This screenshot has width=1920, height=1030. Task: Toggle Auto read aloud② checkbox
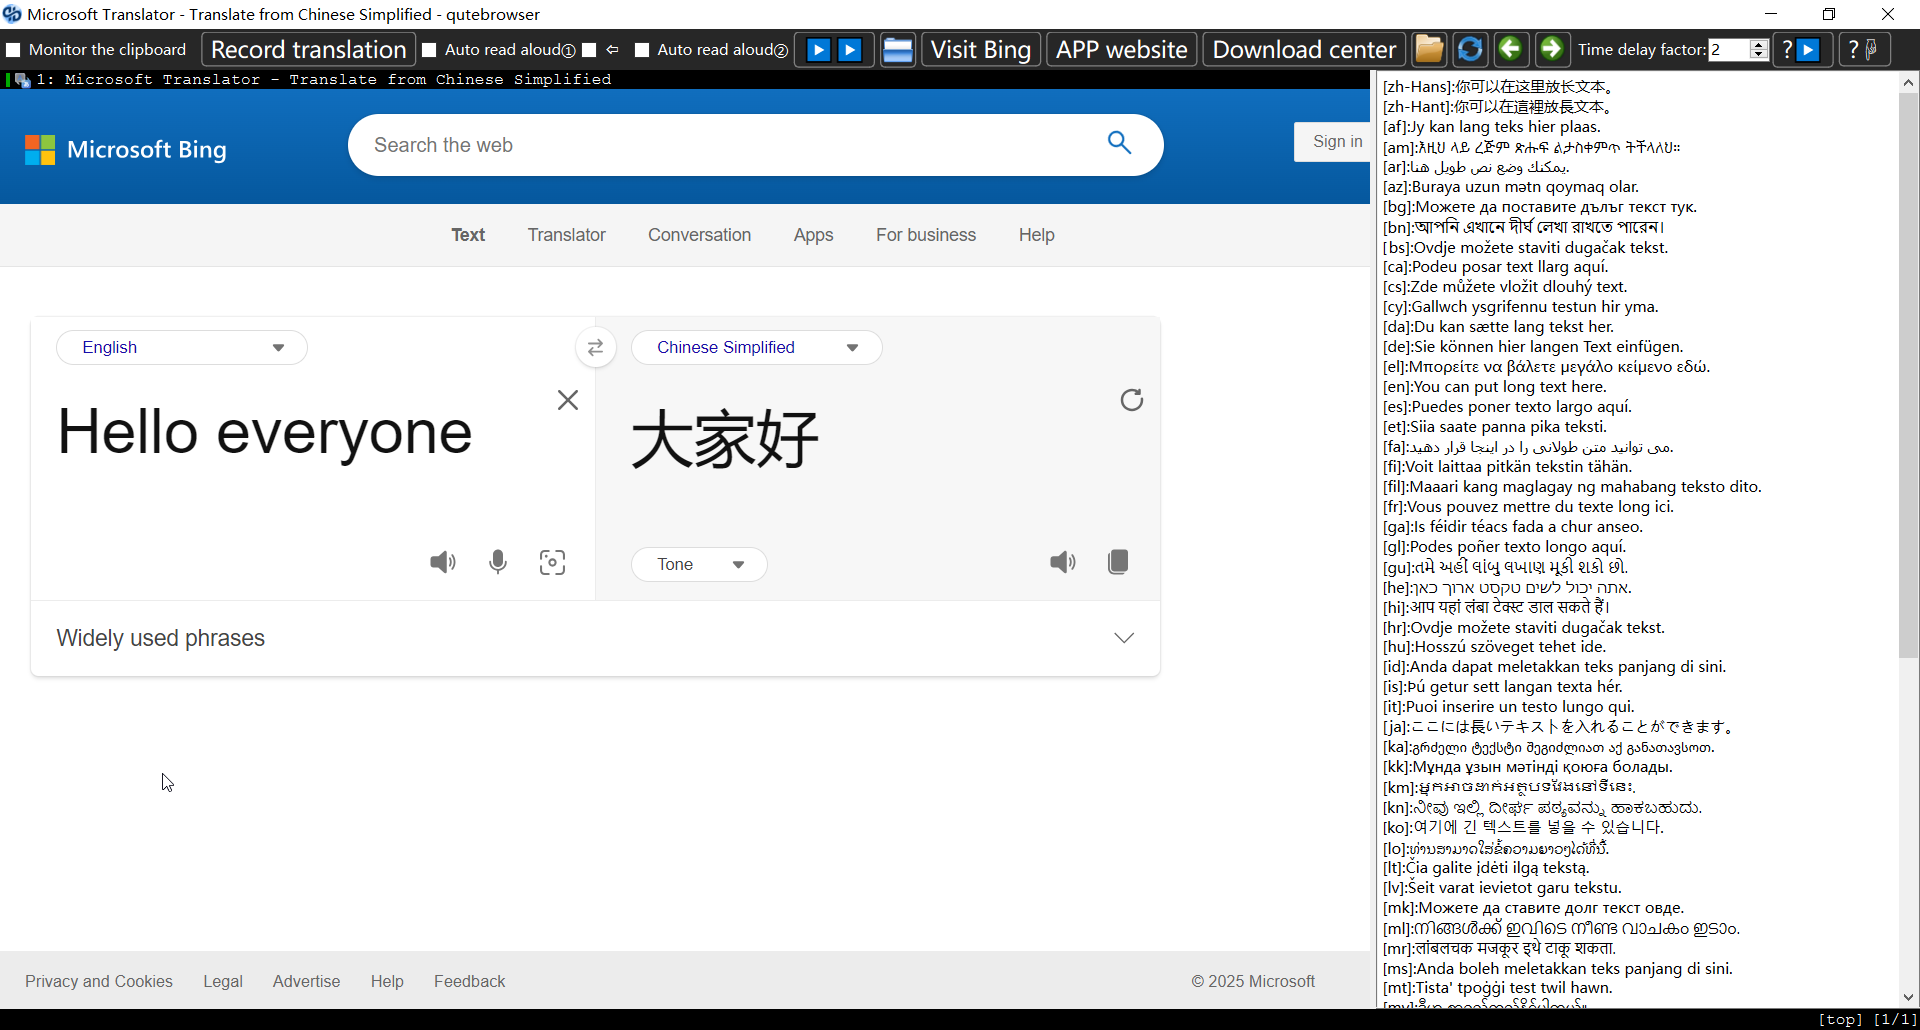click(x=642, y=50)
